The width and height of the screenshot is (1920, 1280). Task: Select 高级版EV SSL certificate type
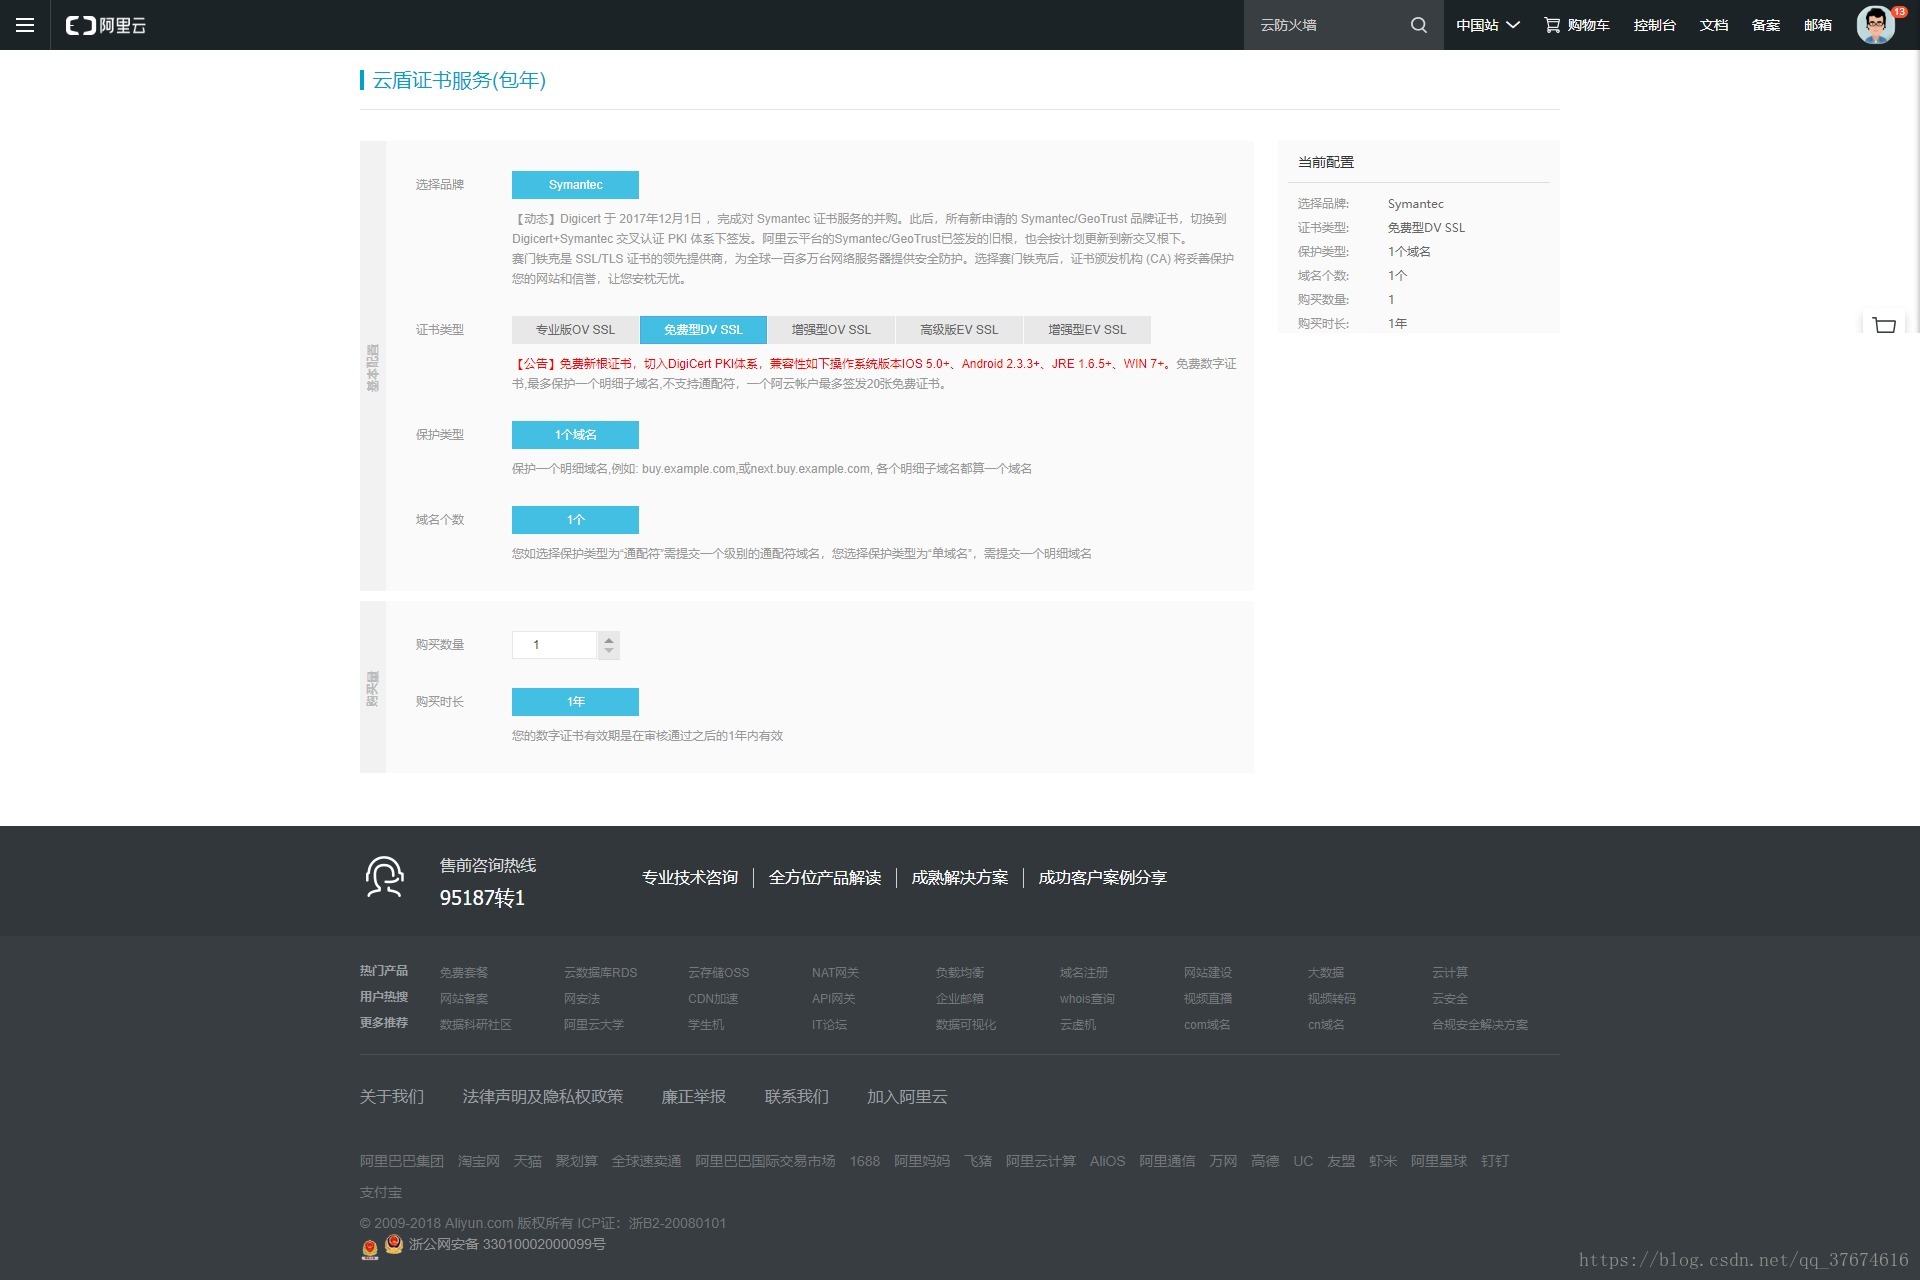959,330
